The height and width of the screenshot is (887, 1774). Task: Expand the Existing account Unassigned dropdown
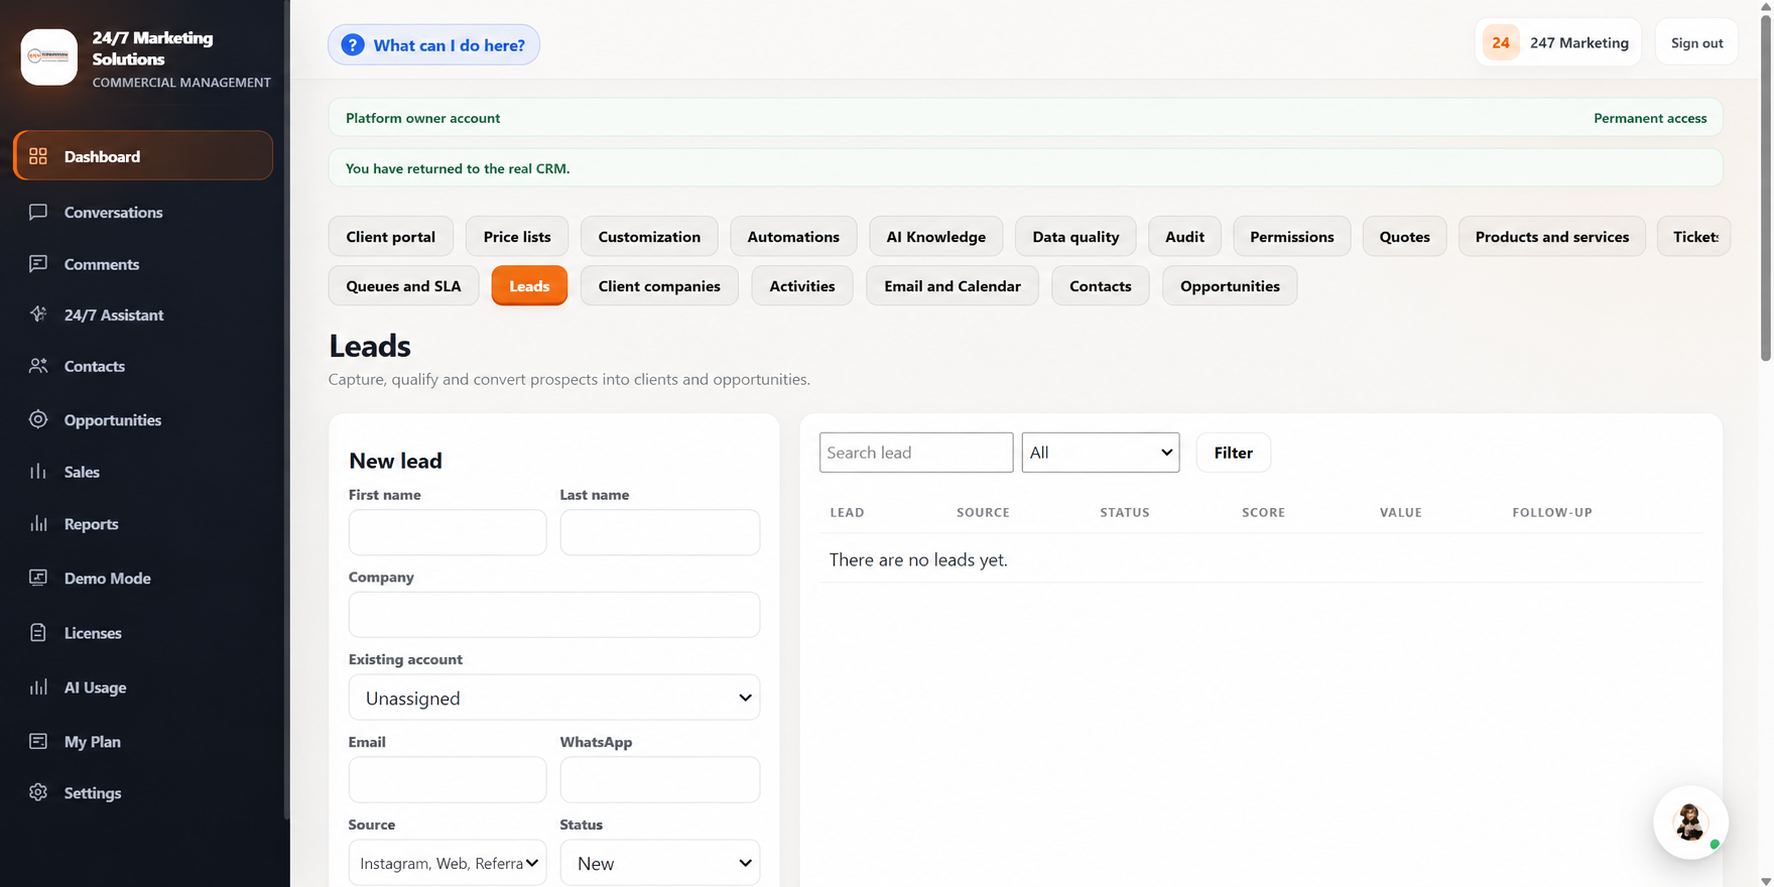[554, 697]
